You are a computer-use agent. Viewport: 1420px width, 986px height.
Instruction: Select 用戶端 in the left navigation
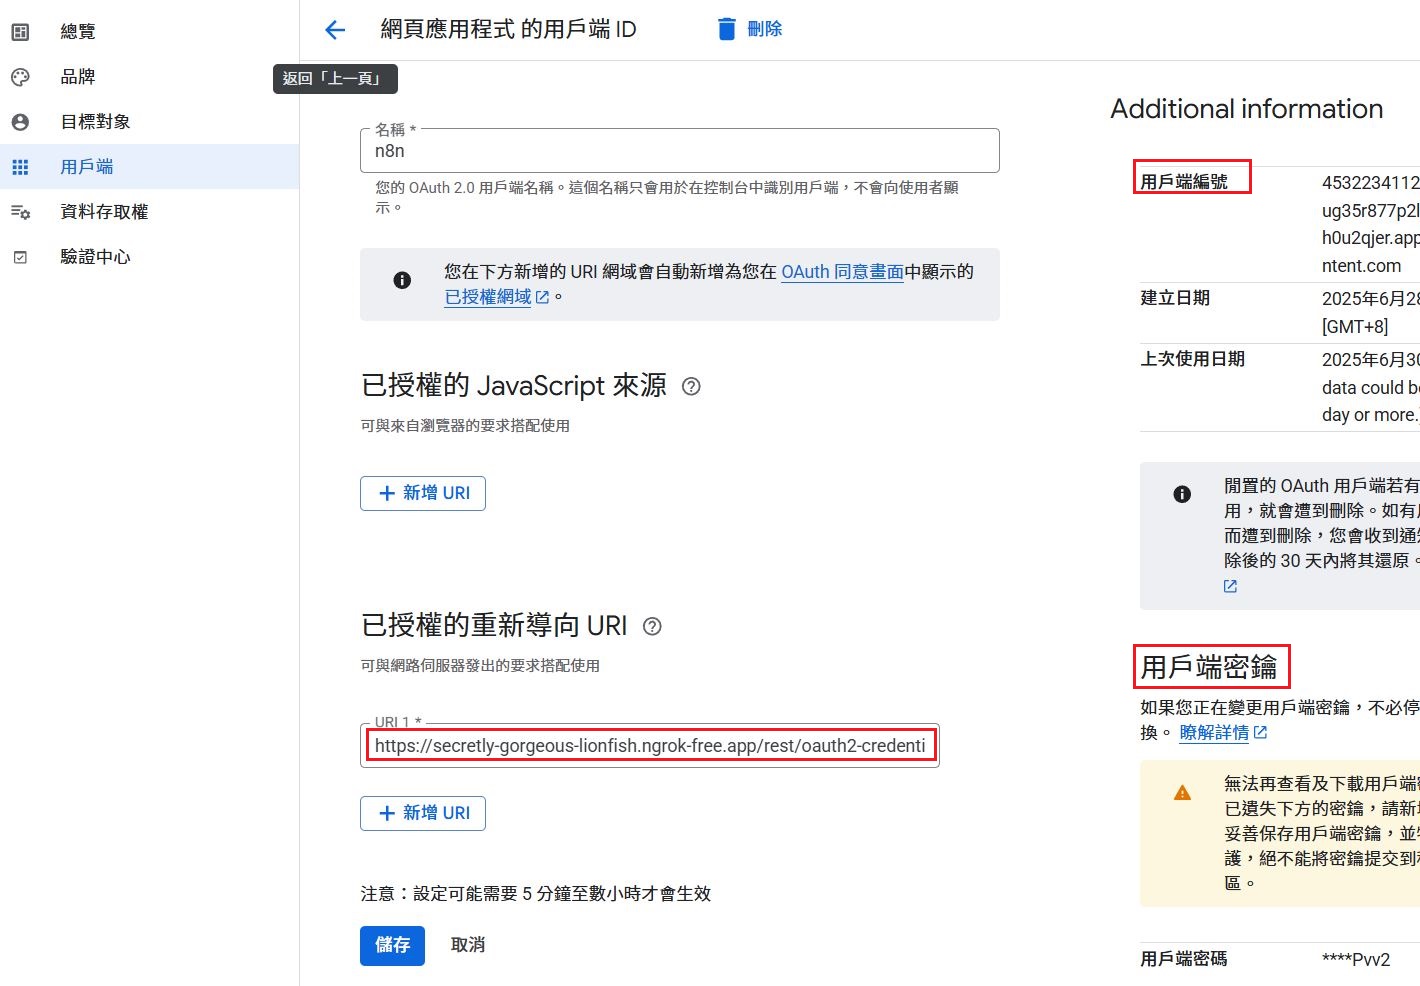coord(87,167)
